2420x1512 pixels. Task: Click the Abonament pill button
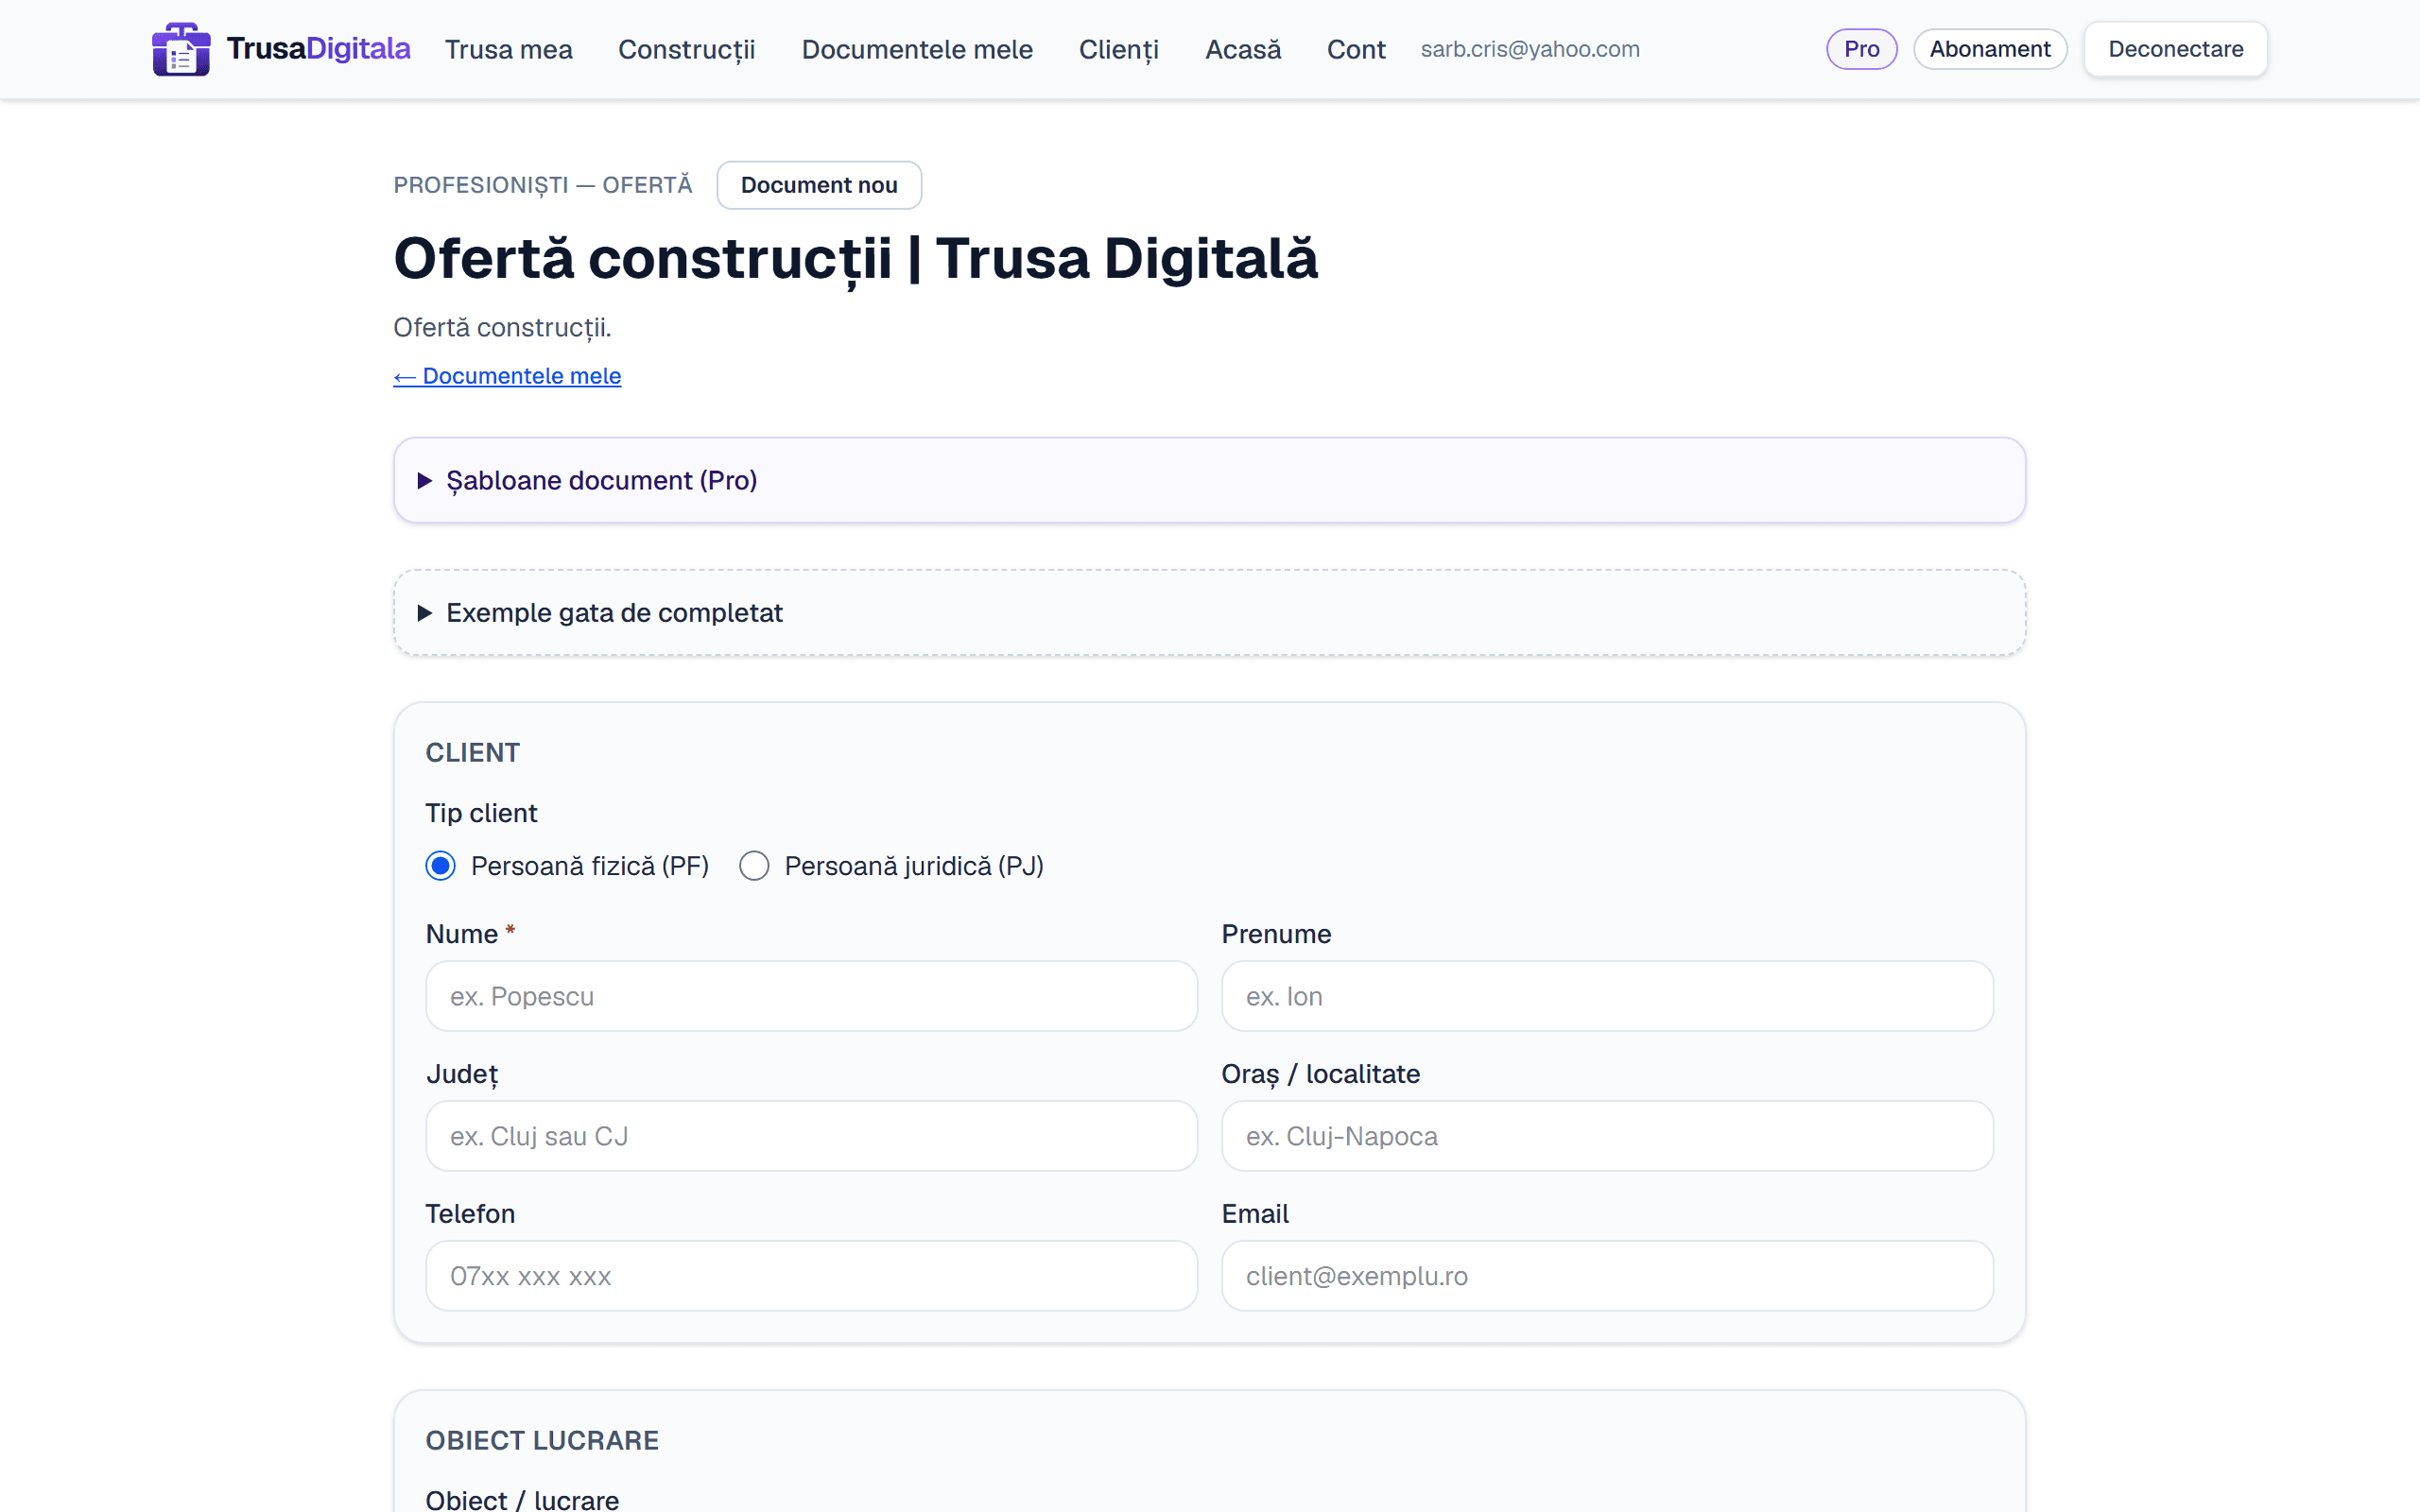(x=1990, y=49)
